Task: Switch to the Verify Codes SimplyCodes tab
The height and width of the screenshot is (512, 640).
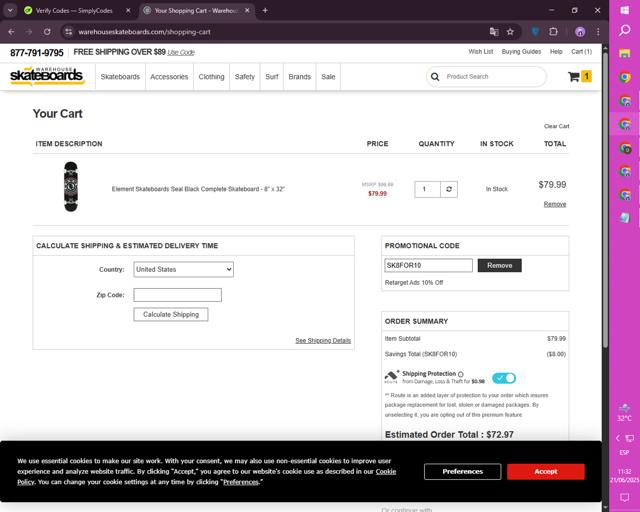Action: coord(74,11)
